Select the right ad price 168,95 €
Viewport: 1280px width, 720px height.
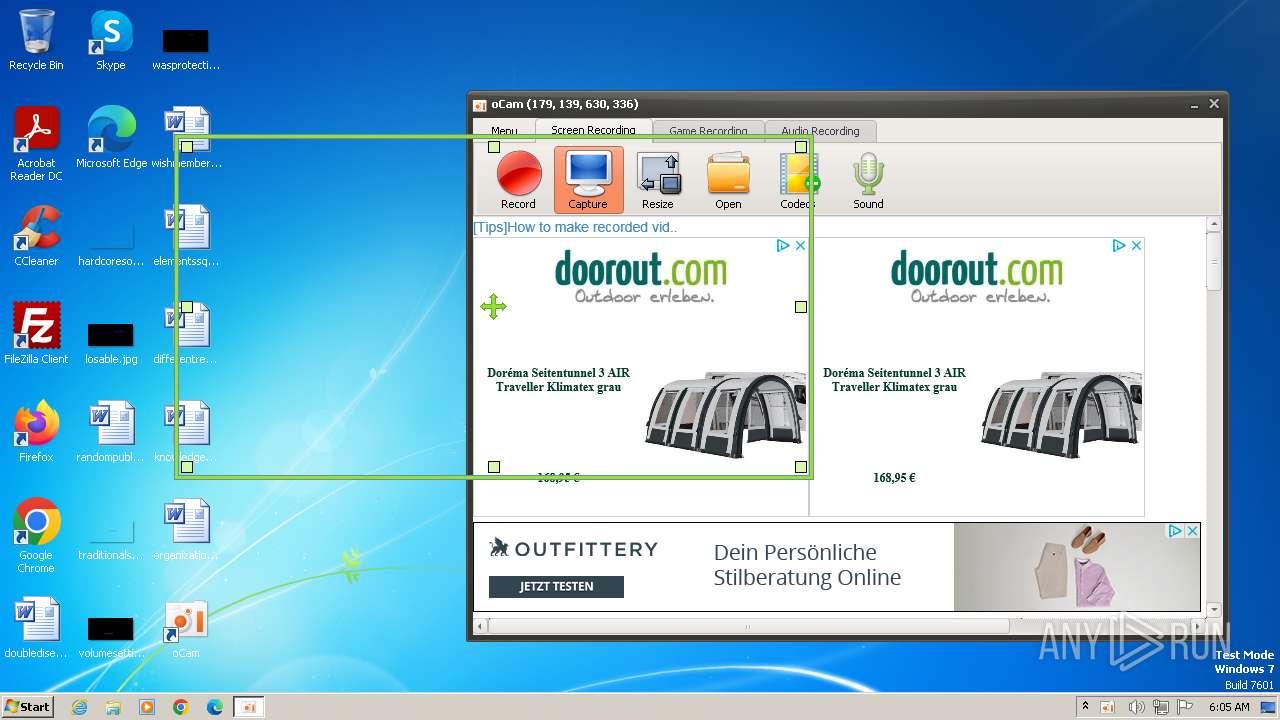(894, 478)
